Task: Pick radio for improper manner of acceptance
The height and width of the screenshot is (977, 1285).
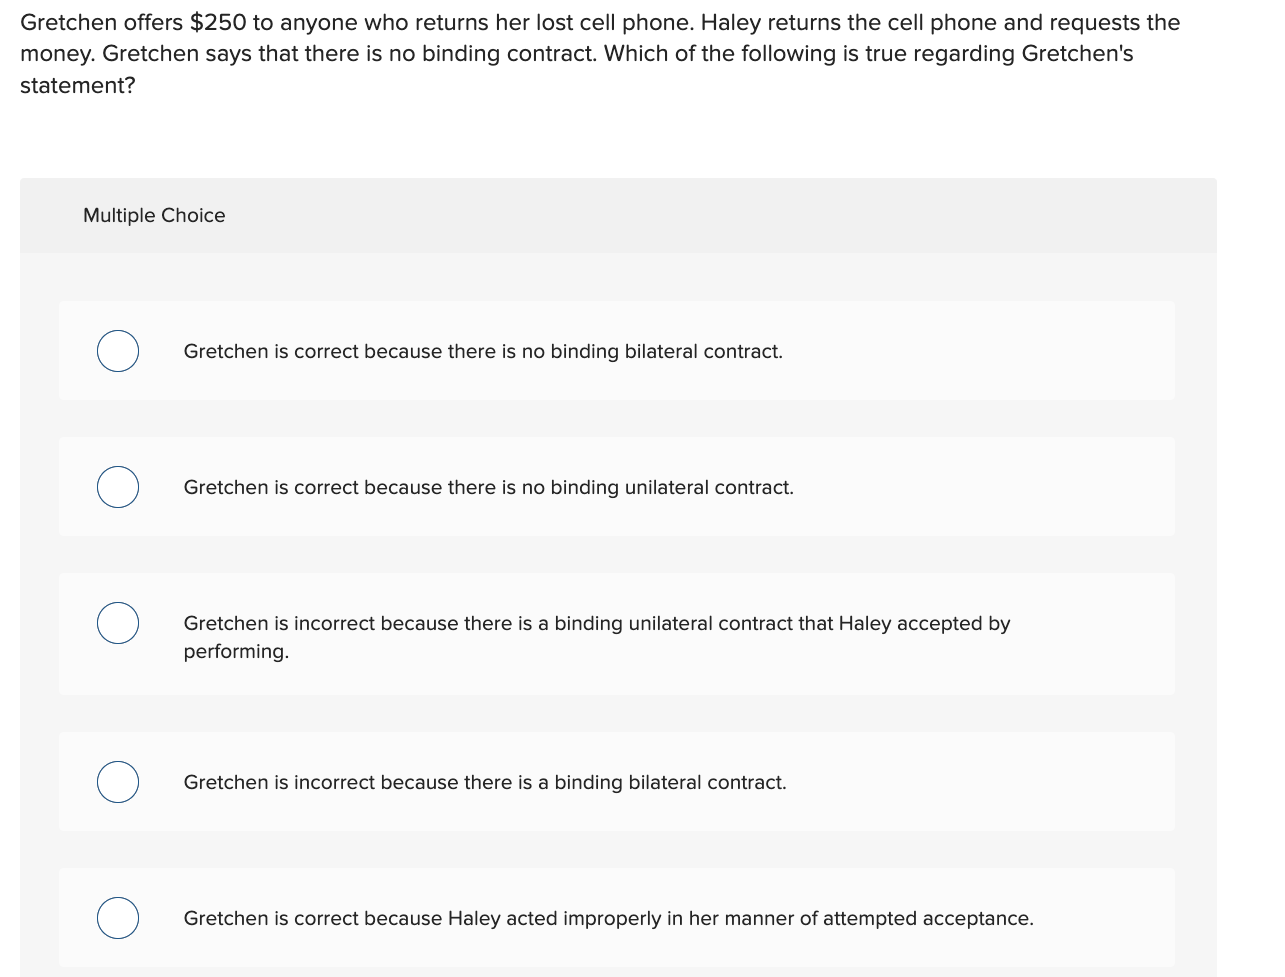Action: pyautogui.click(x=118, y=918)
